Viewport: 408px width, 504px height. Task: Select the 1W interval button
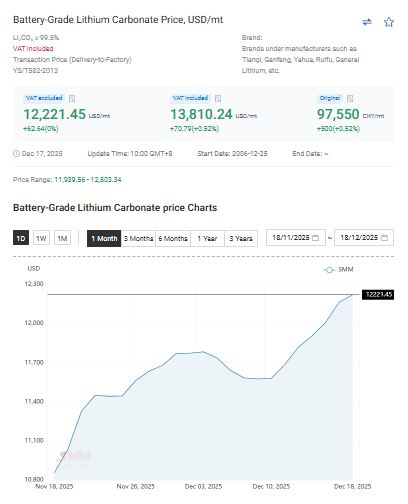41,238
